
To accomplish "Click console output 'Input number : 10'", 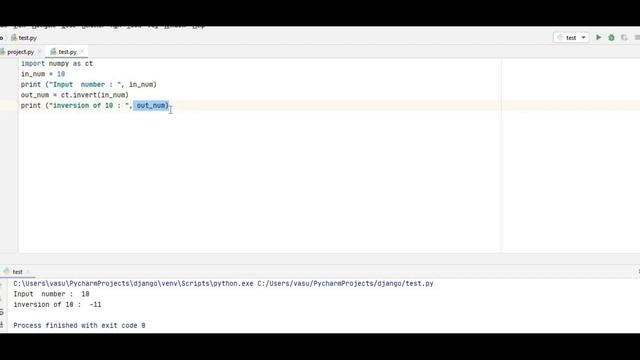I will click(x=51, y=294).
